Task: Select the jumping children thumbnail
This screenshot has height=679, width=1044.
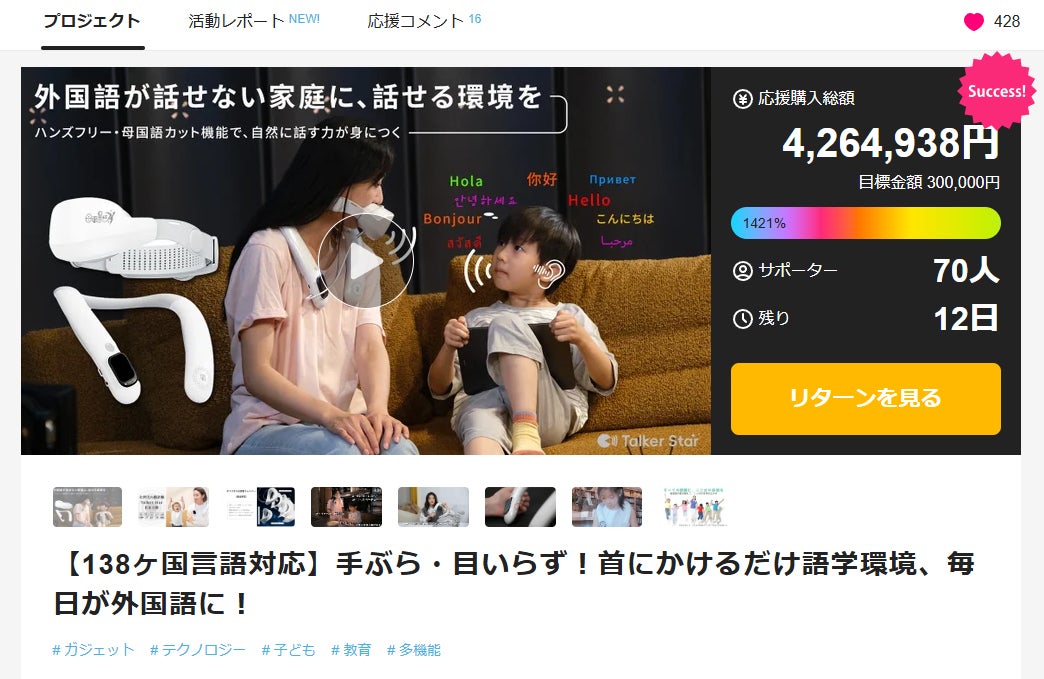Action: pyautogui.click(x=694, y=507)
